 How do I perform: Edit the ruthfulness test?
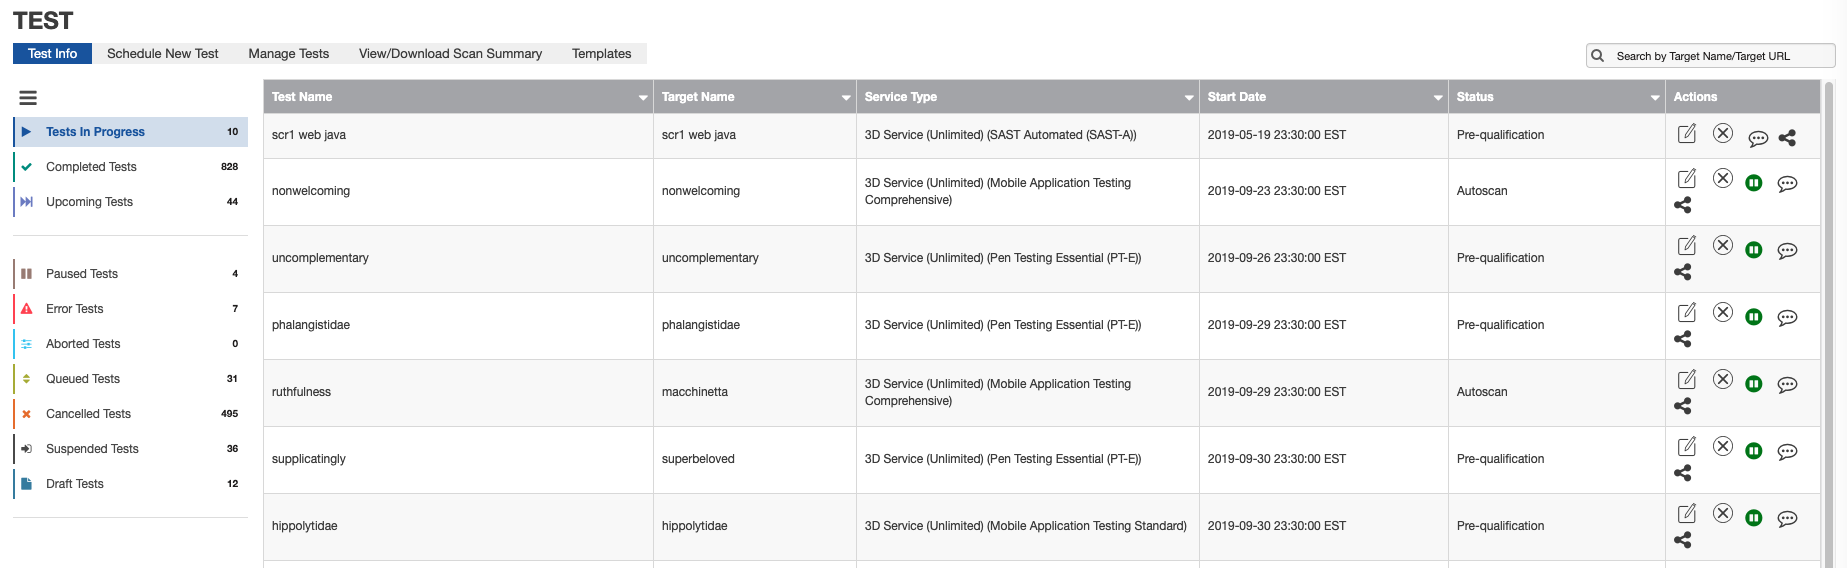1687,379
